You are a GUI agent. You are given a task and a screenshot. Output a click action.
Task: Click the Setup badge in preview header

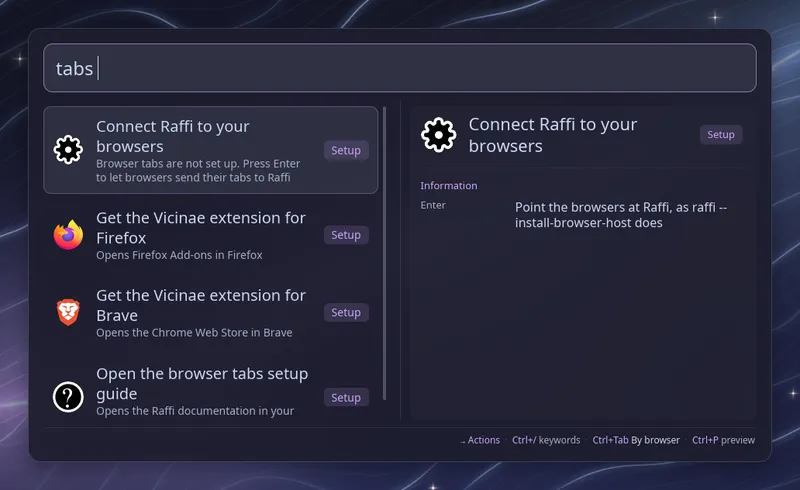(720, 135)
